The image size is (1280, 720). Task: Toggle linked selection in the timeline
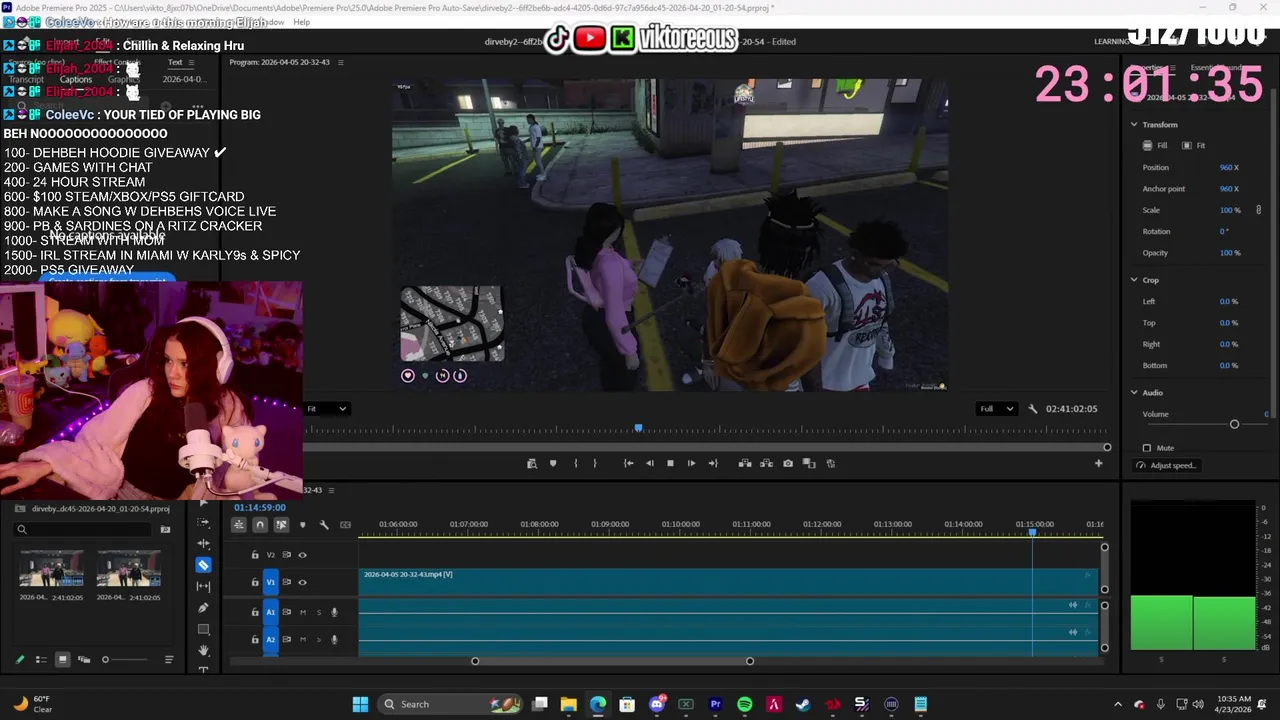[281, 525]
